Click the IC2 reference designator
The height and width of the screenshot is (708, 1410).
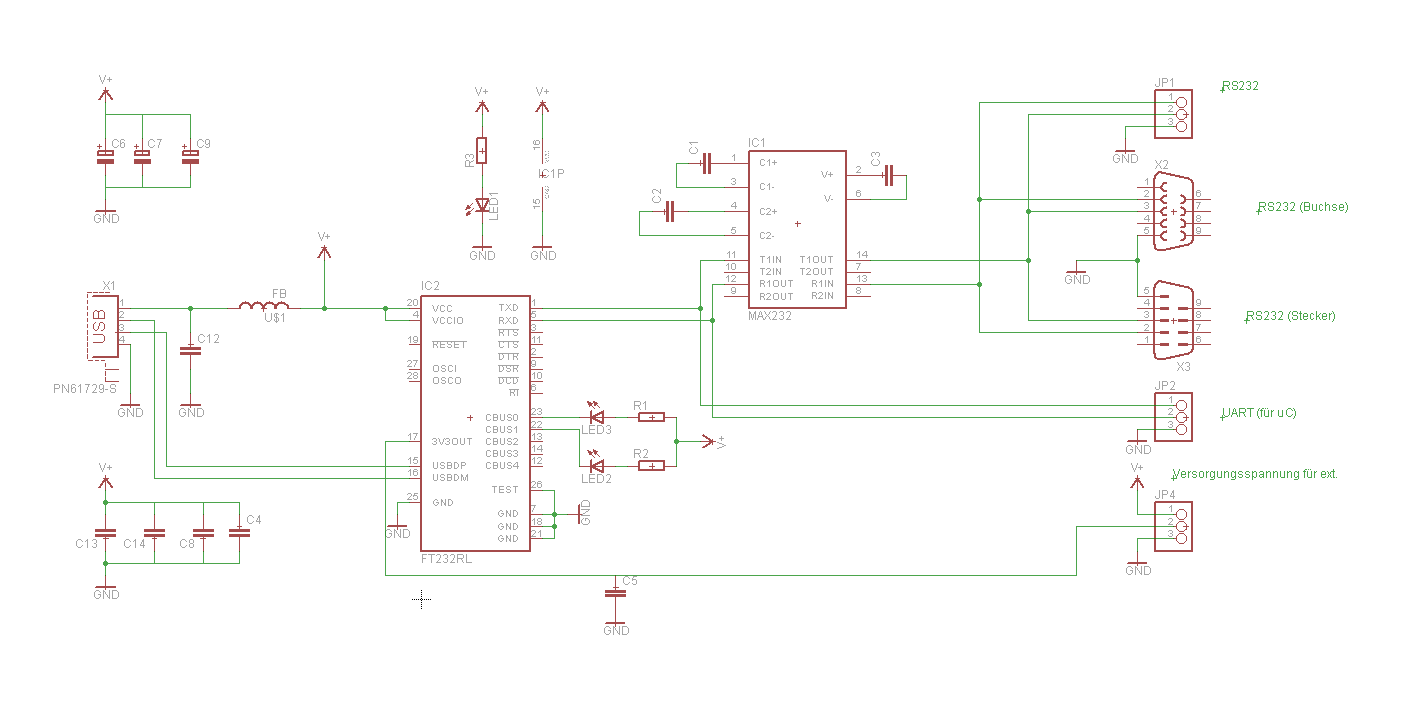(430, 287)
